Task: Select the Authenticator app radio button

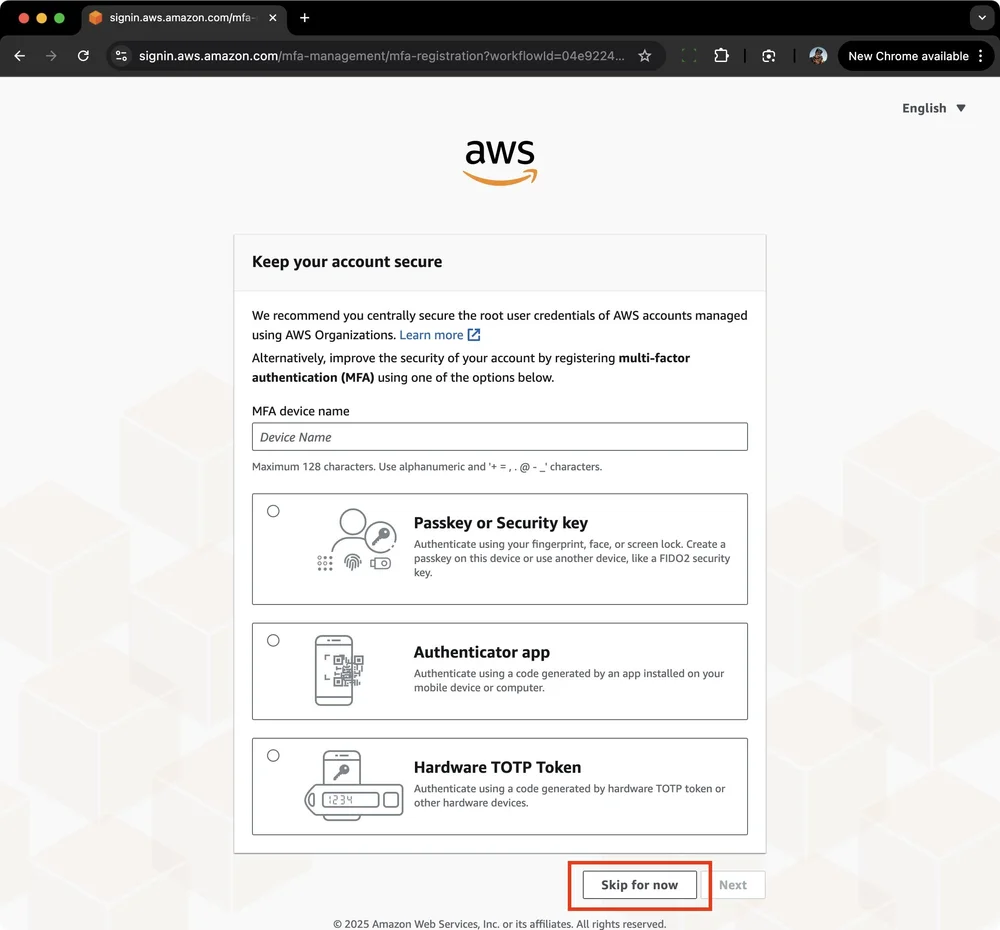Action: click(273, 640)
